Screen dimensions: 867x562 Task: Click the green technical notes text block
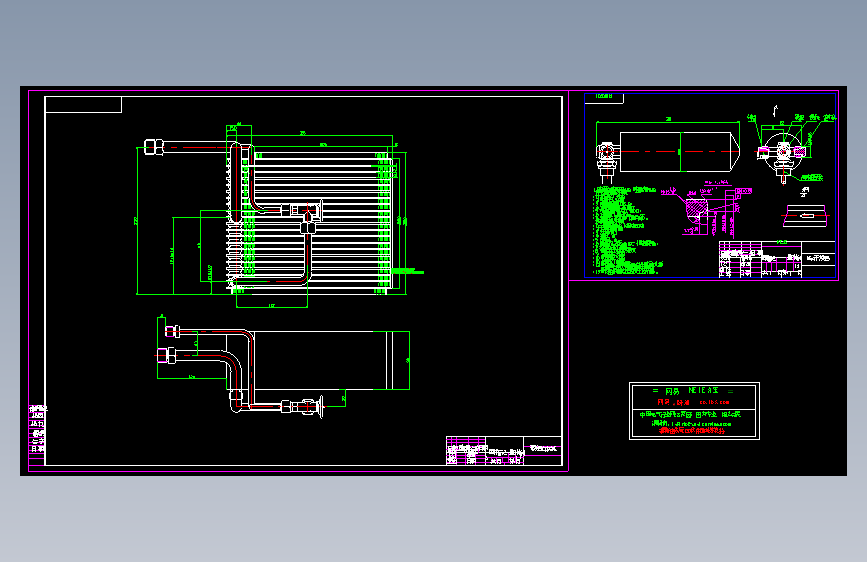pyautogui.click(x=624, y=231)
